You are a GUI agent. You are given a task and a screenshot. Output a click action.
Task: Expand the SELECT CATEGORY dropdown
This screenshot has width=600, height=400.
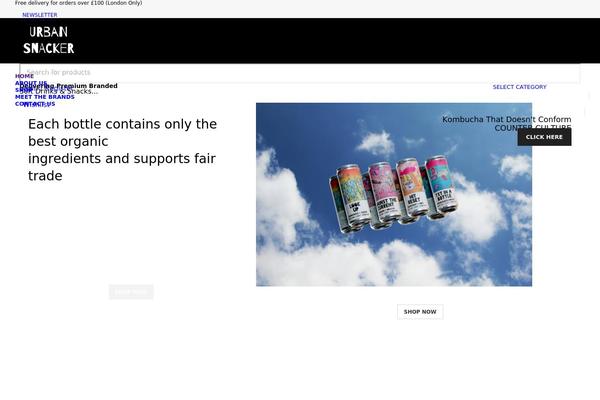tap(519, 87)
